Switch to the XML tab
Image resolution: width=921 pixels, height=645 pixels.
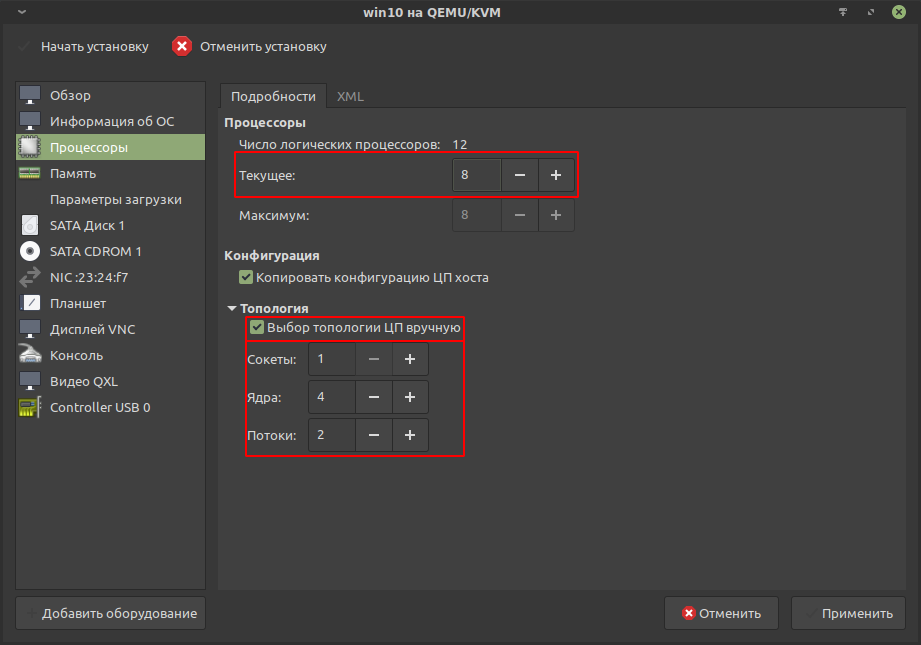click(x=350, y=97)
